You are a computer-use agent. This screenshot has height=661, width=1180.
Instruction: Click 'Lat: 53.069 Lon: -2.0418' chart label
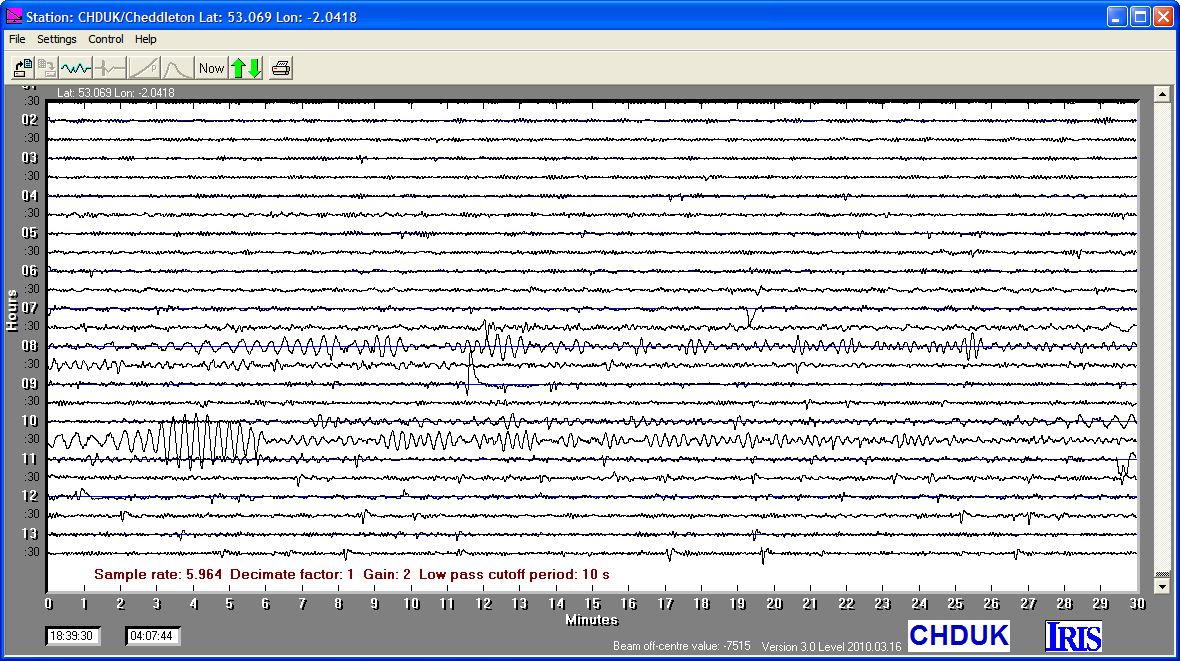point(116,93)
